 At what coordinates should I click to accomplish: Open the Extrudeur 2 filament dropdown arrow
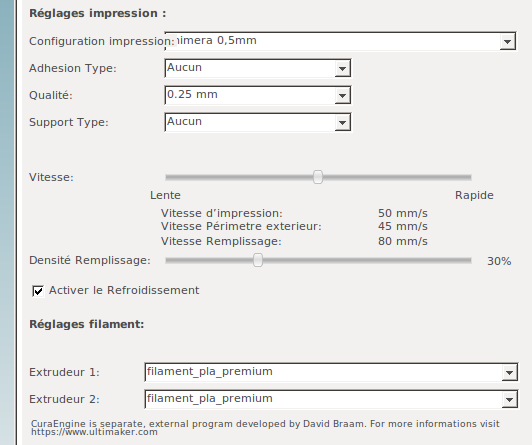509,400
